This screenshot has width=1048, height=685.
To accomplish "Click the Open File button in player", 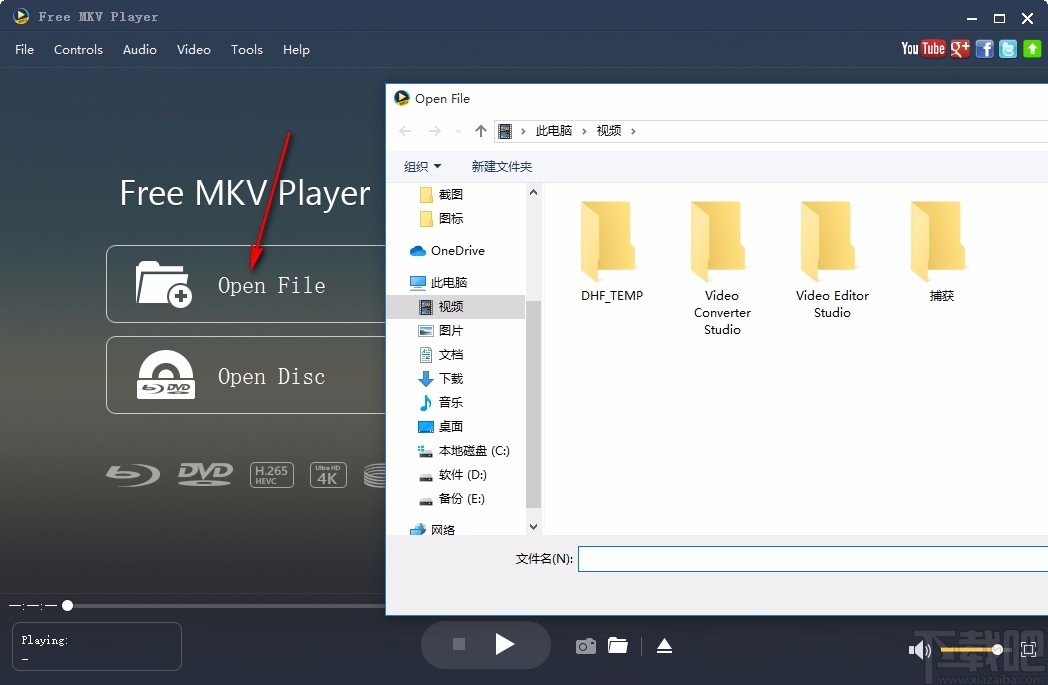I will click(246, 284).
